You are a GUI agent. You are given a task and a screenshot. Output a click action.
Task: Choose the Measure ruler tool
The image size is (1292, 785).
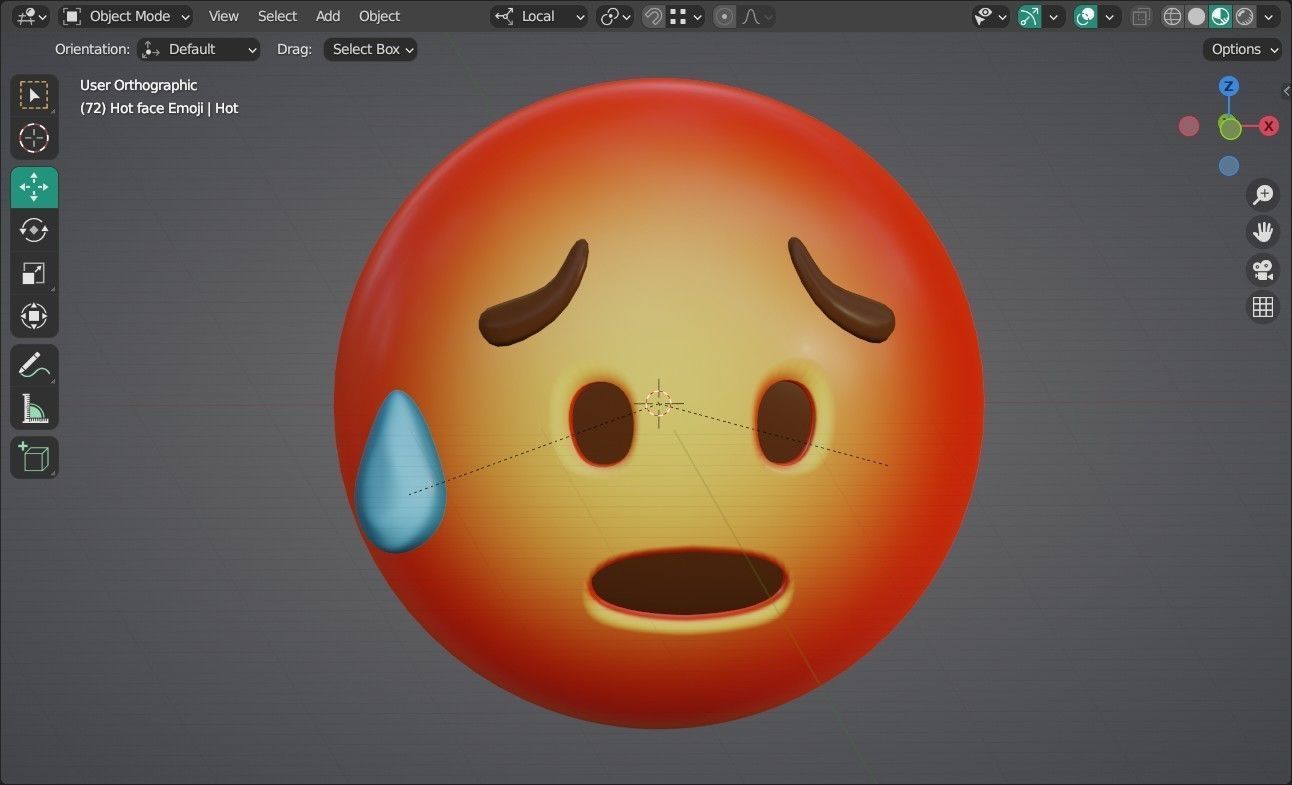tap(34, 408)
